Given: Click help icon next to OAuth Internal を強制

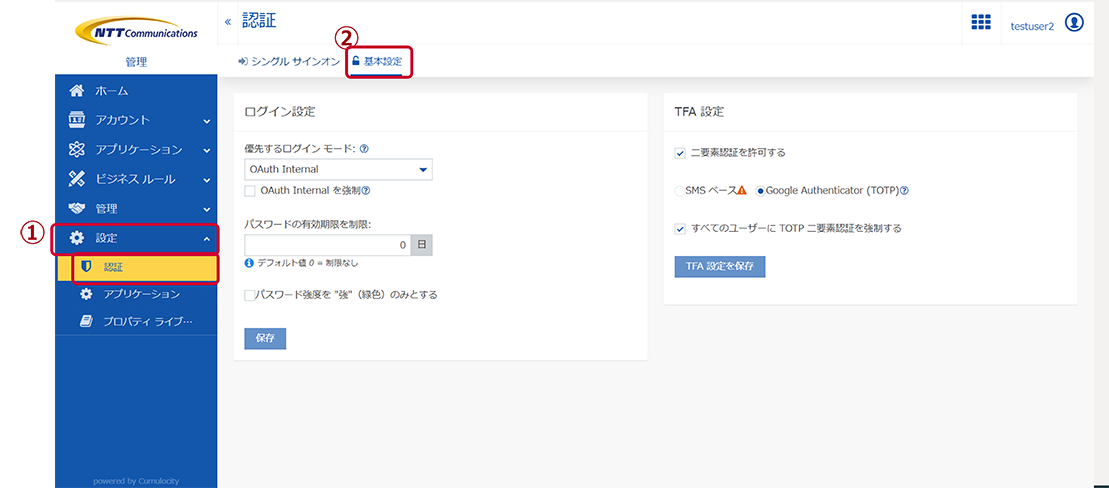Looking at the screenshot, I should coord(366,190).
